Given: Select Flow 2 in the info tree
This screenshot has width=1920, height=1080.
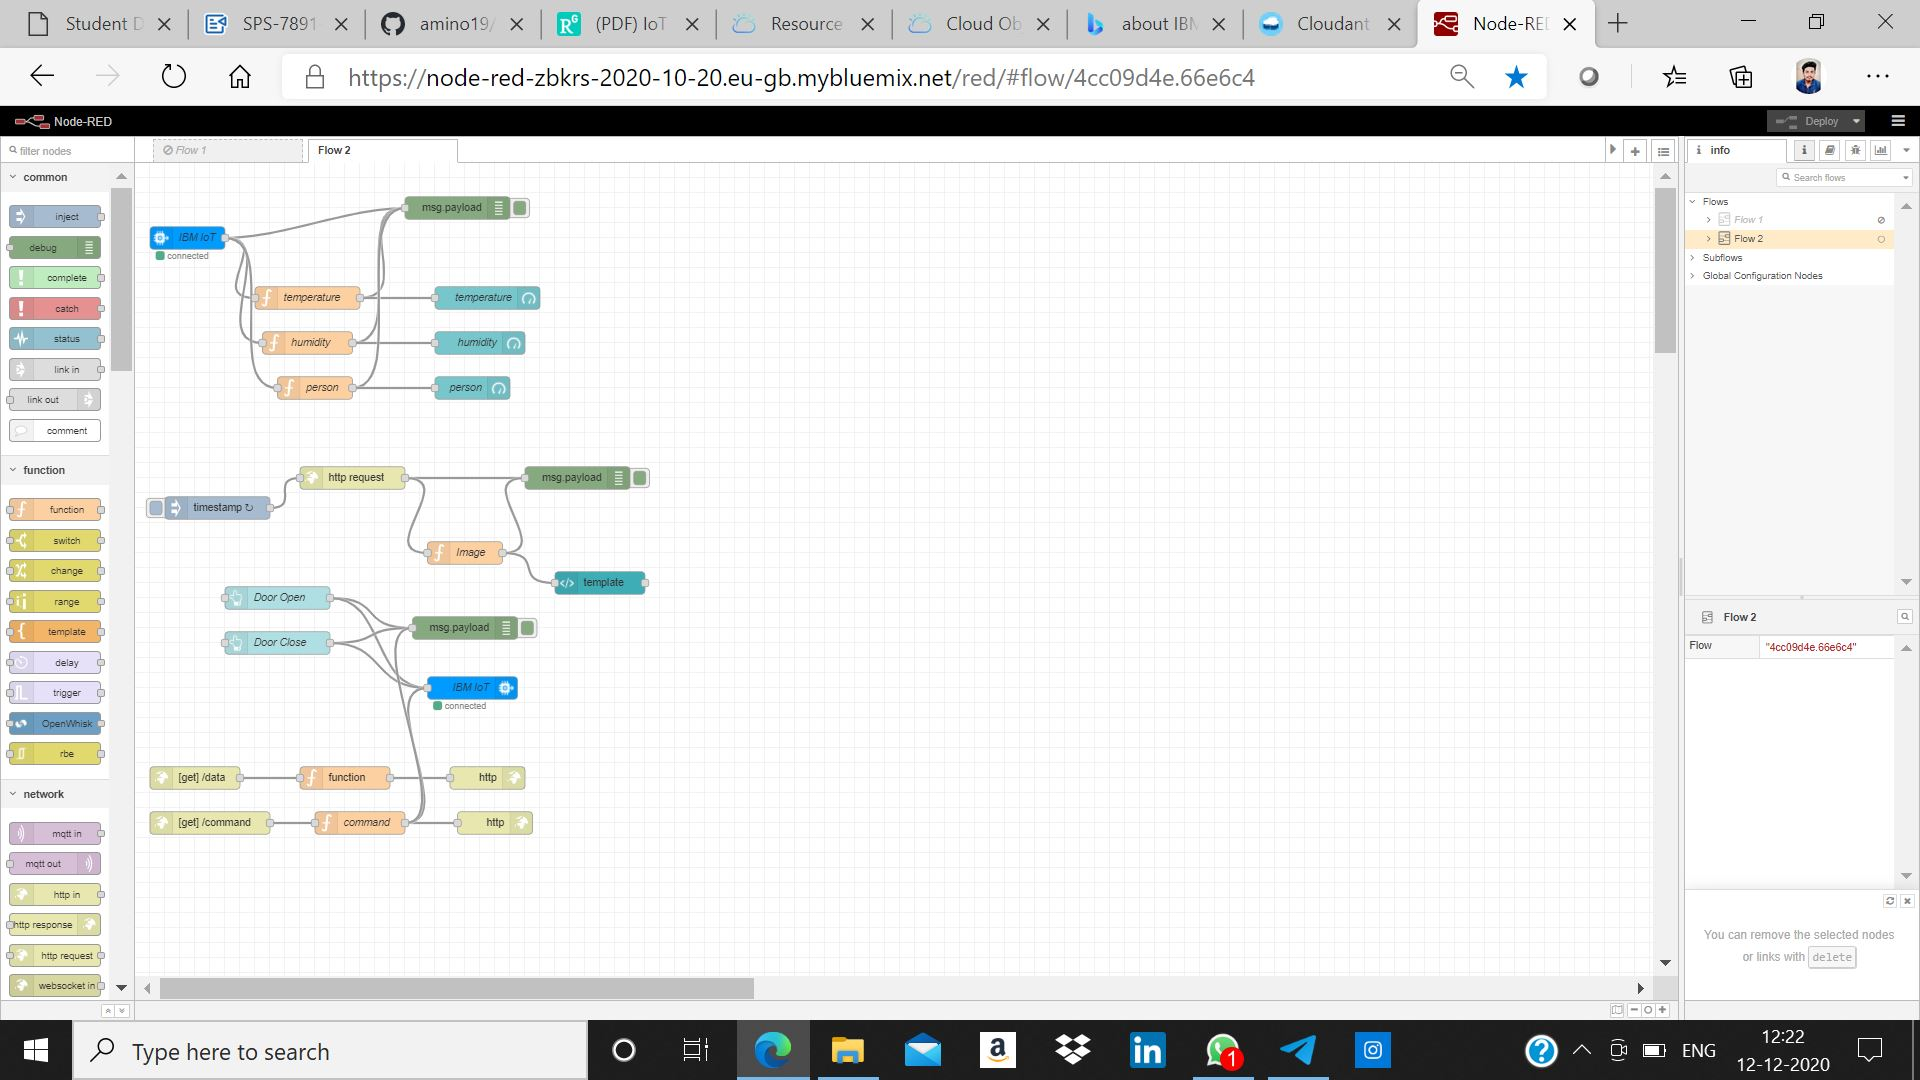Looking at the screenshot, I should tap(1748, 239).
